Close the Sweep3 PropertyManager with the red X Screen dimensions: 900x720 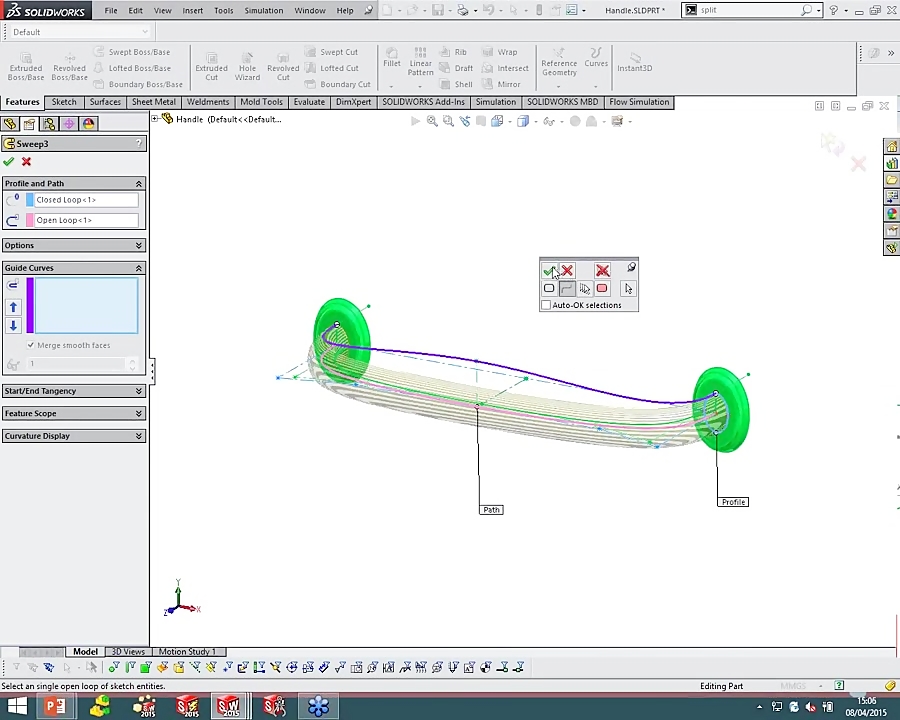26,161
